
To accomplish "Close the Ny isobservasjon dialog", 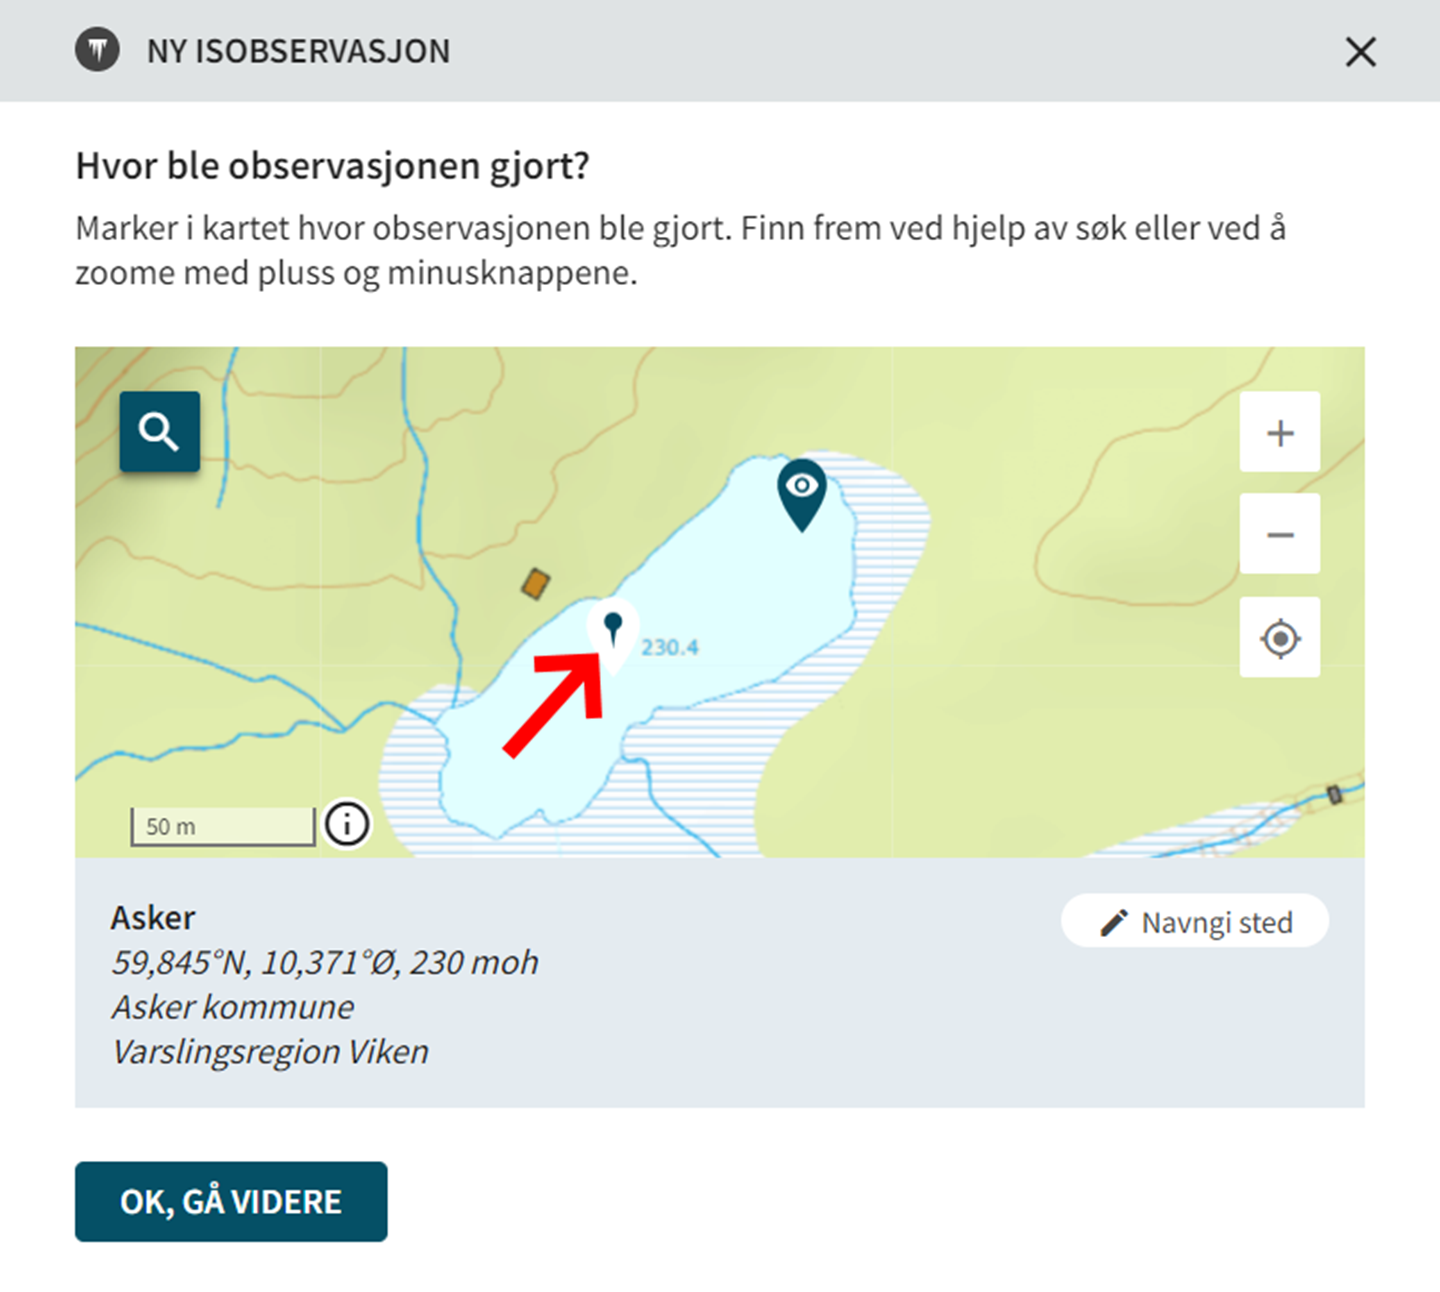I will coord(1360,51).
